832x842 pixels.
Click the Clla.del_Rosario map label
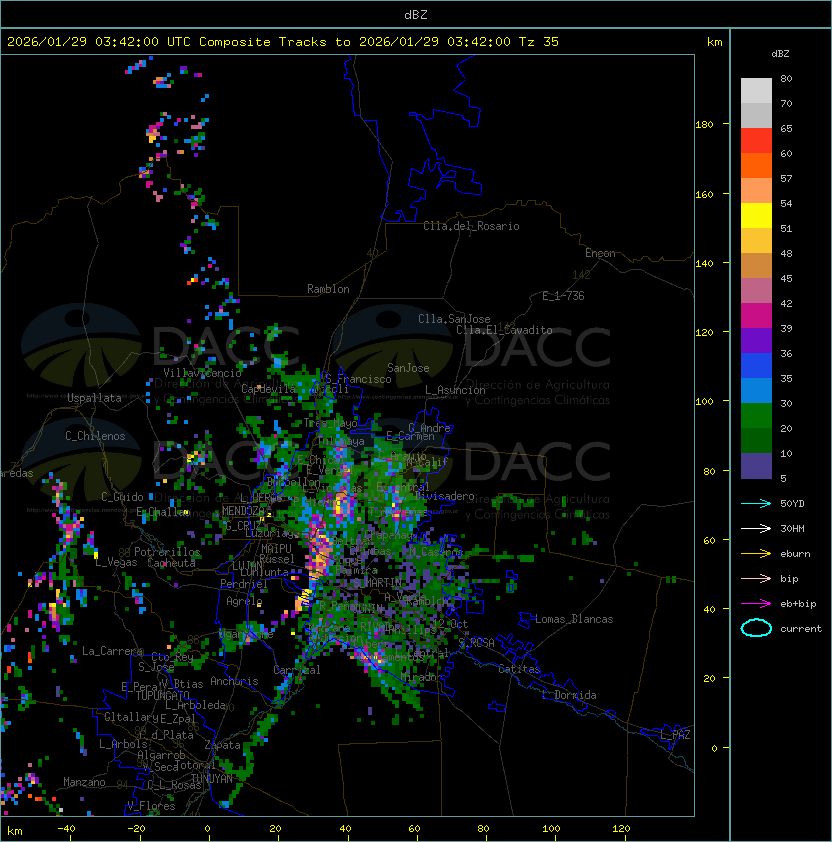coord(471,226)
